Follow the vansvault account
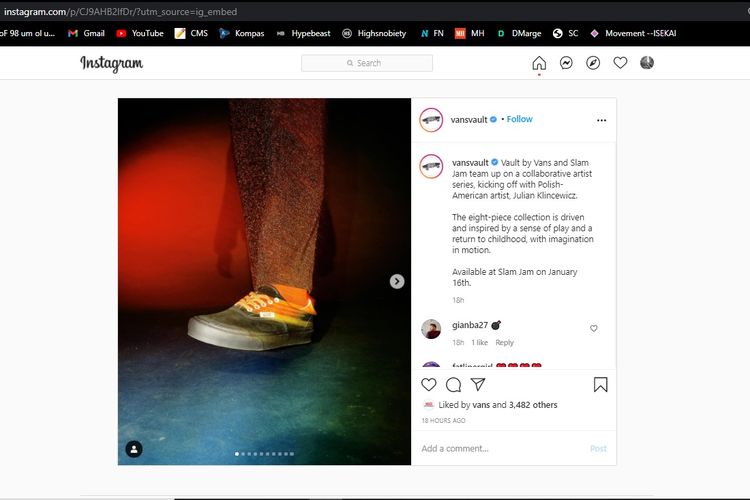This screenshot has width=750, height=500. tap(519, 119)
